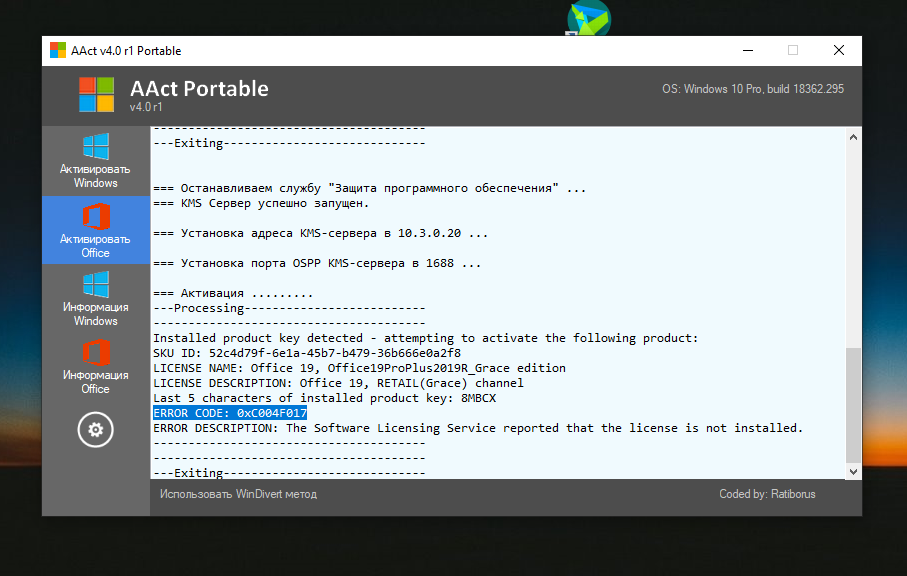This screenshot has width=907, height=576.
Task: Click the === Активация line in the log
Action: [233, 293]
